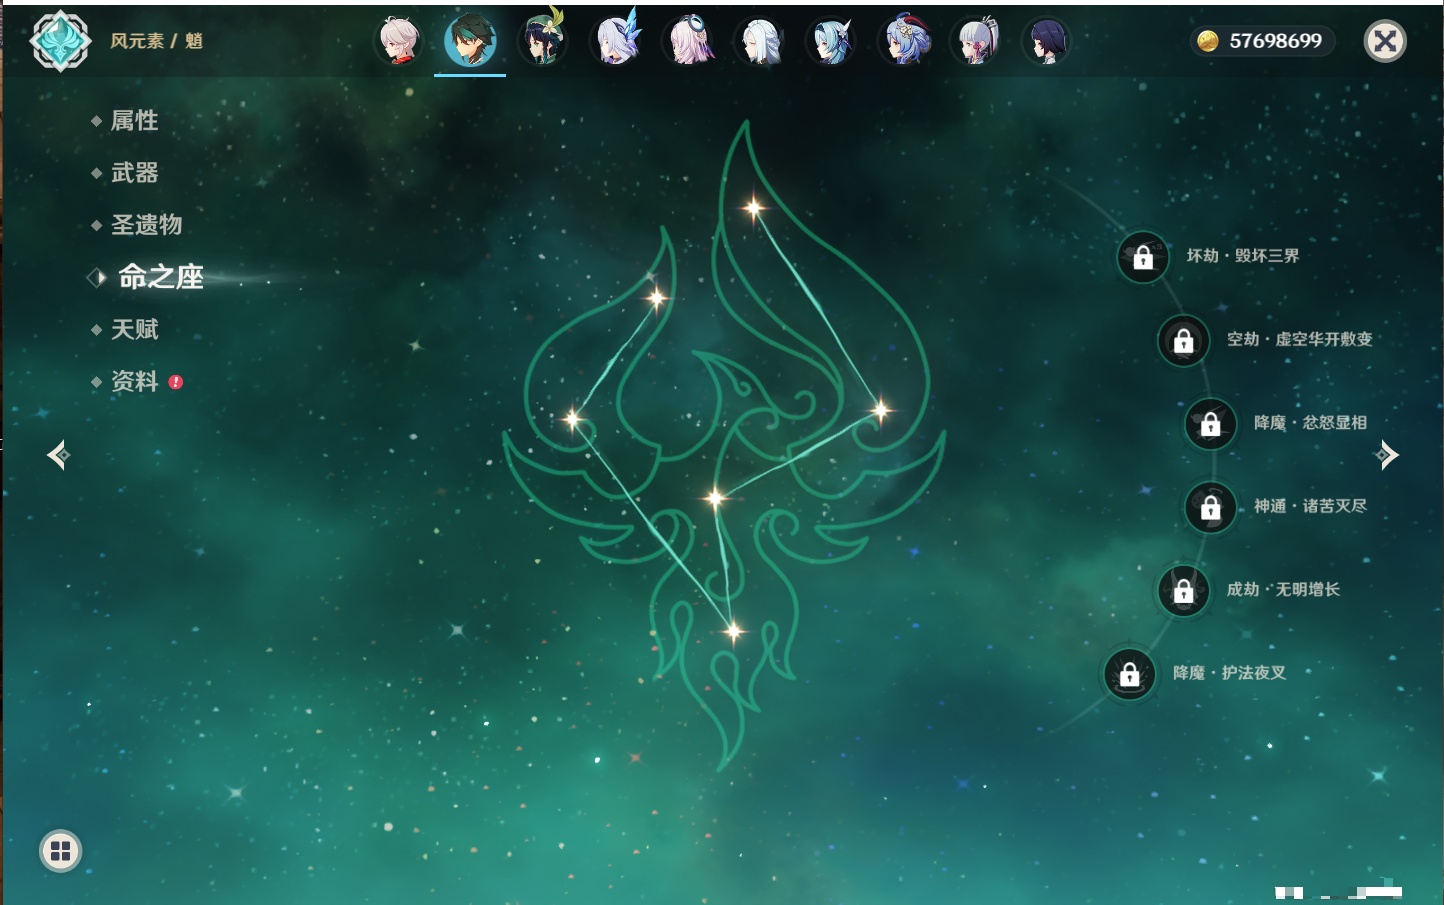Select the last dark-haired character portrait
Screen dimensions: 1444x905
[1047, 42]
